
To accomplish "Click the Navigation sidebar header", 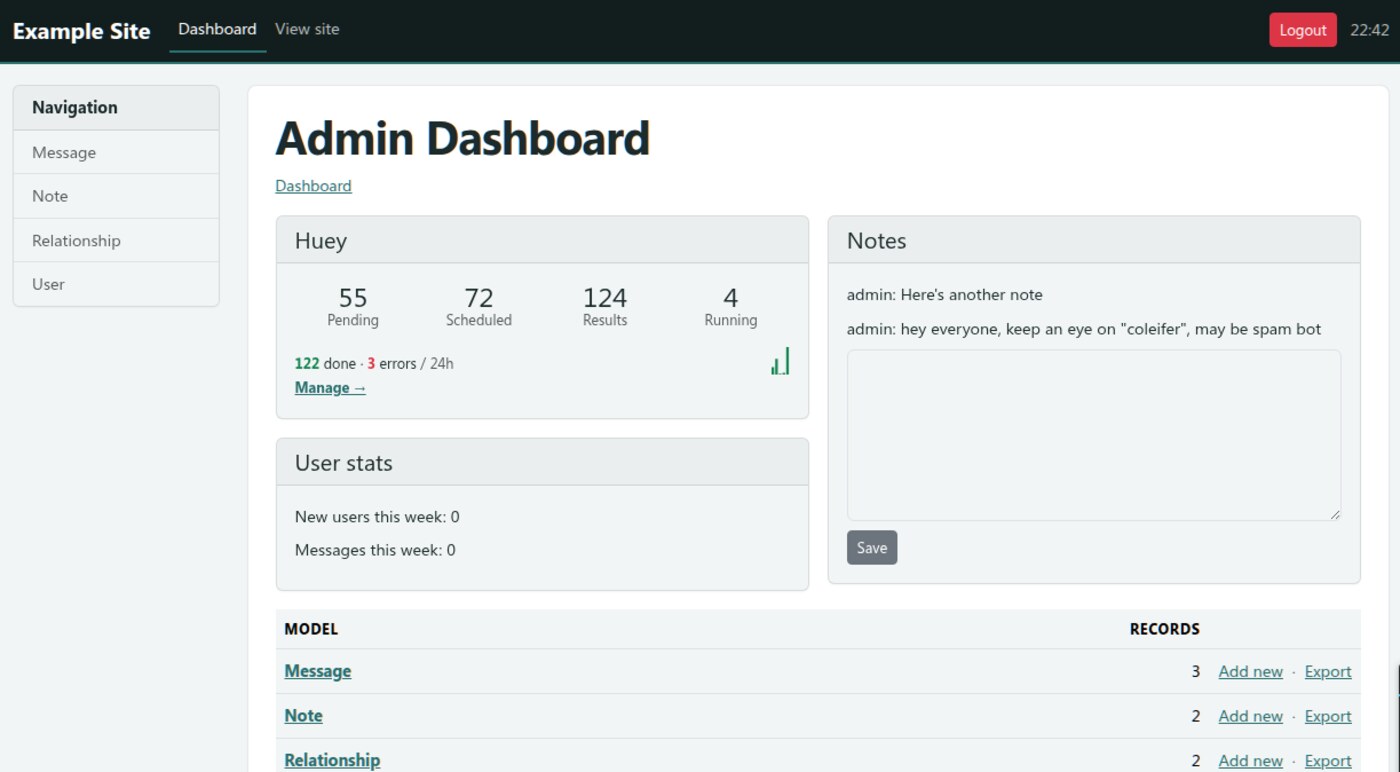I will click(116, 107).
